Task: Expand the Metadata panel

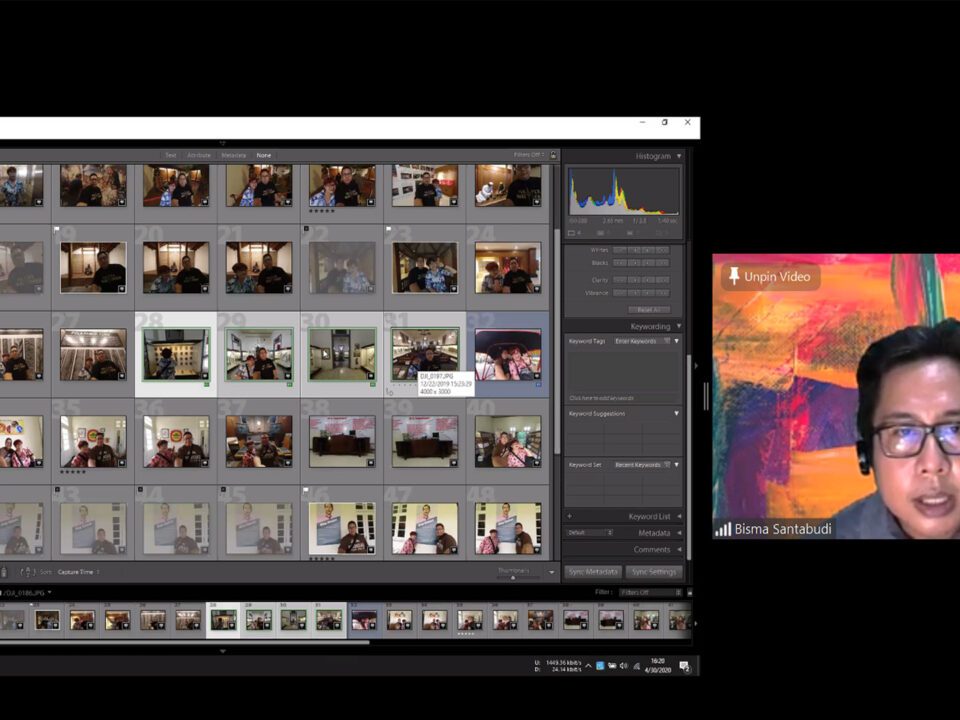Action: point(679,533)
